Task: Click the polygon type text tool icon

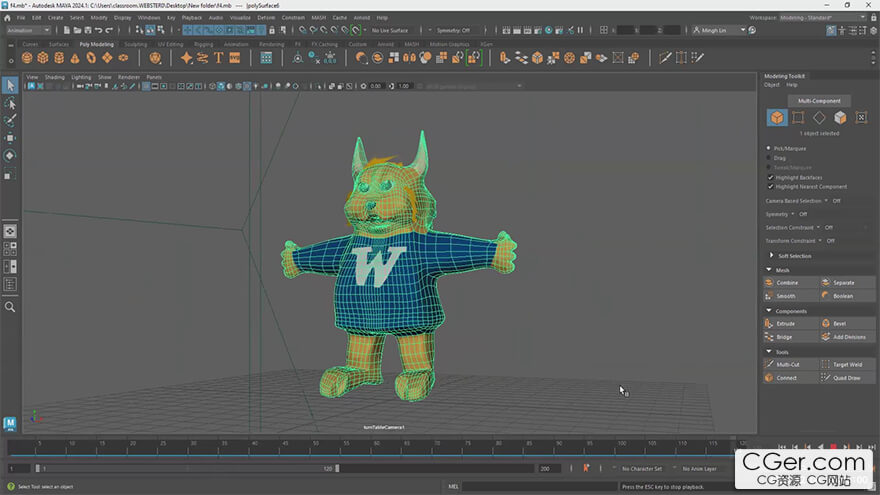Action: 218,57
